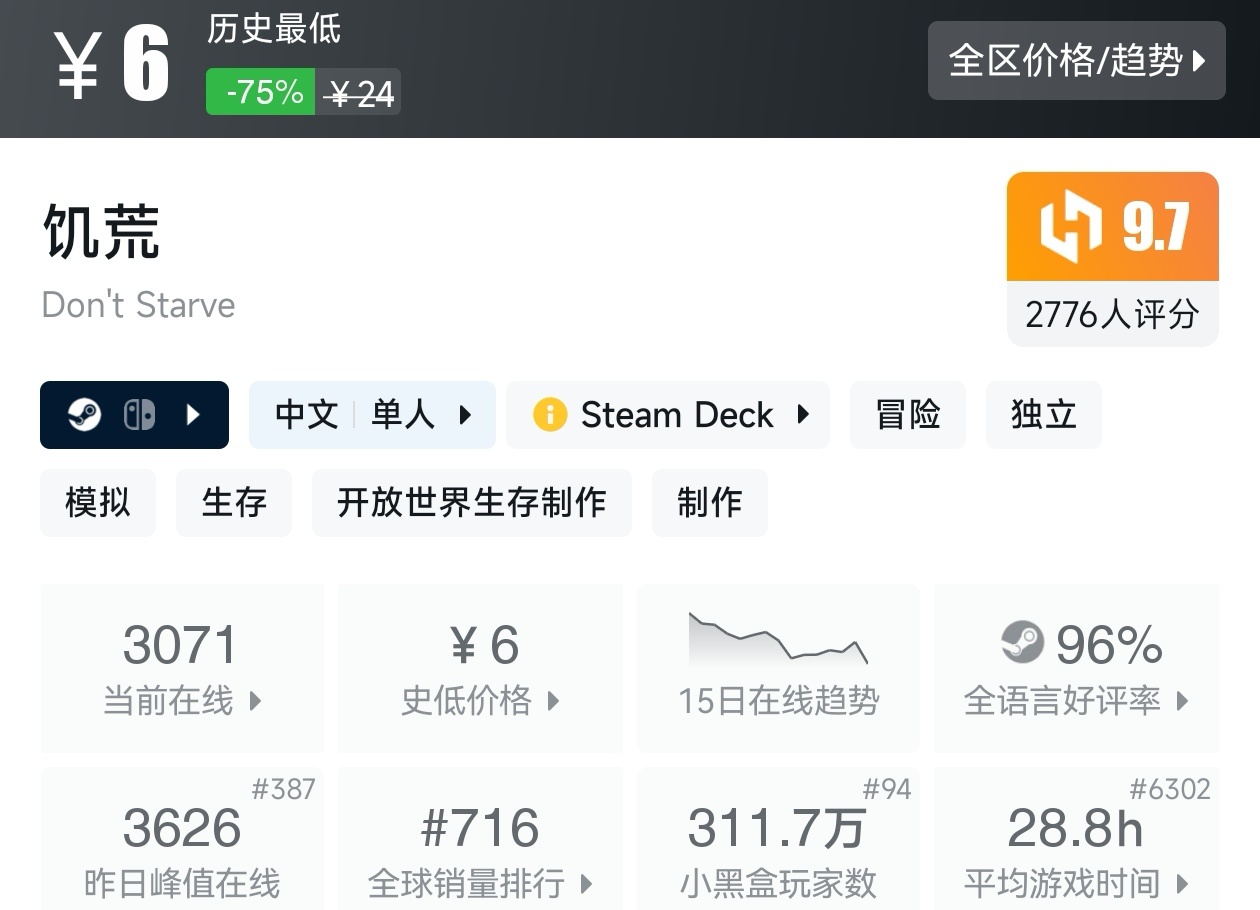Open 史低价格 lowest price history
The image size is (1260, 910).
[480, 668]
